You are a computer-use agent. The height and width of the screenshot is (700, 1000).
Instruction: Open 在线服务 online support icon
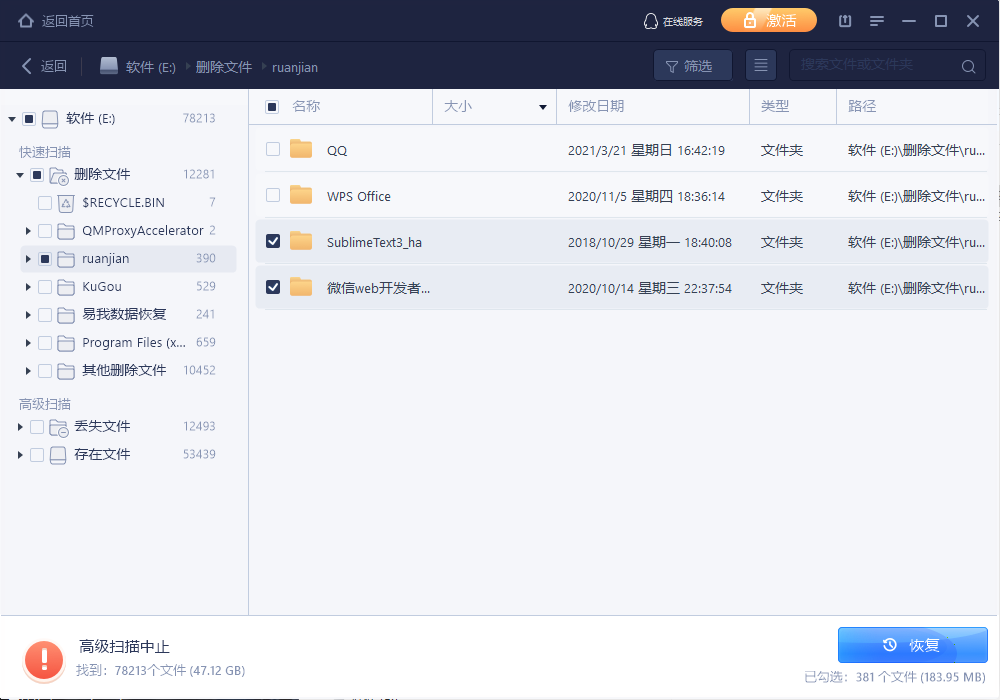(650, 21)
